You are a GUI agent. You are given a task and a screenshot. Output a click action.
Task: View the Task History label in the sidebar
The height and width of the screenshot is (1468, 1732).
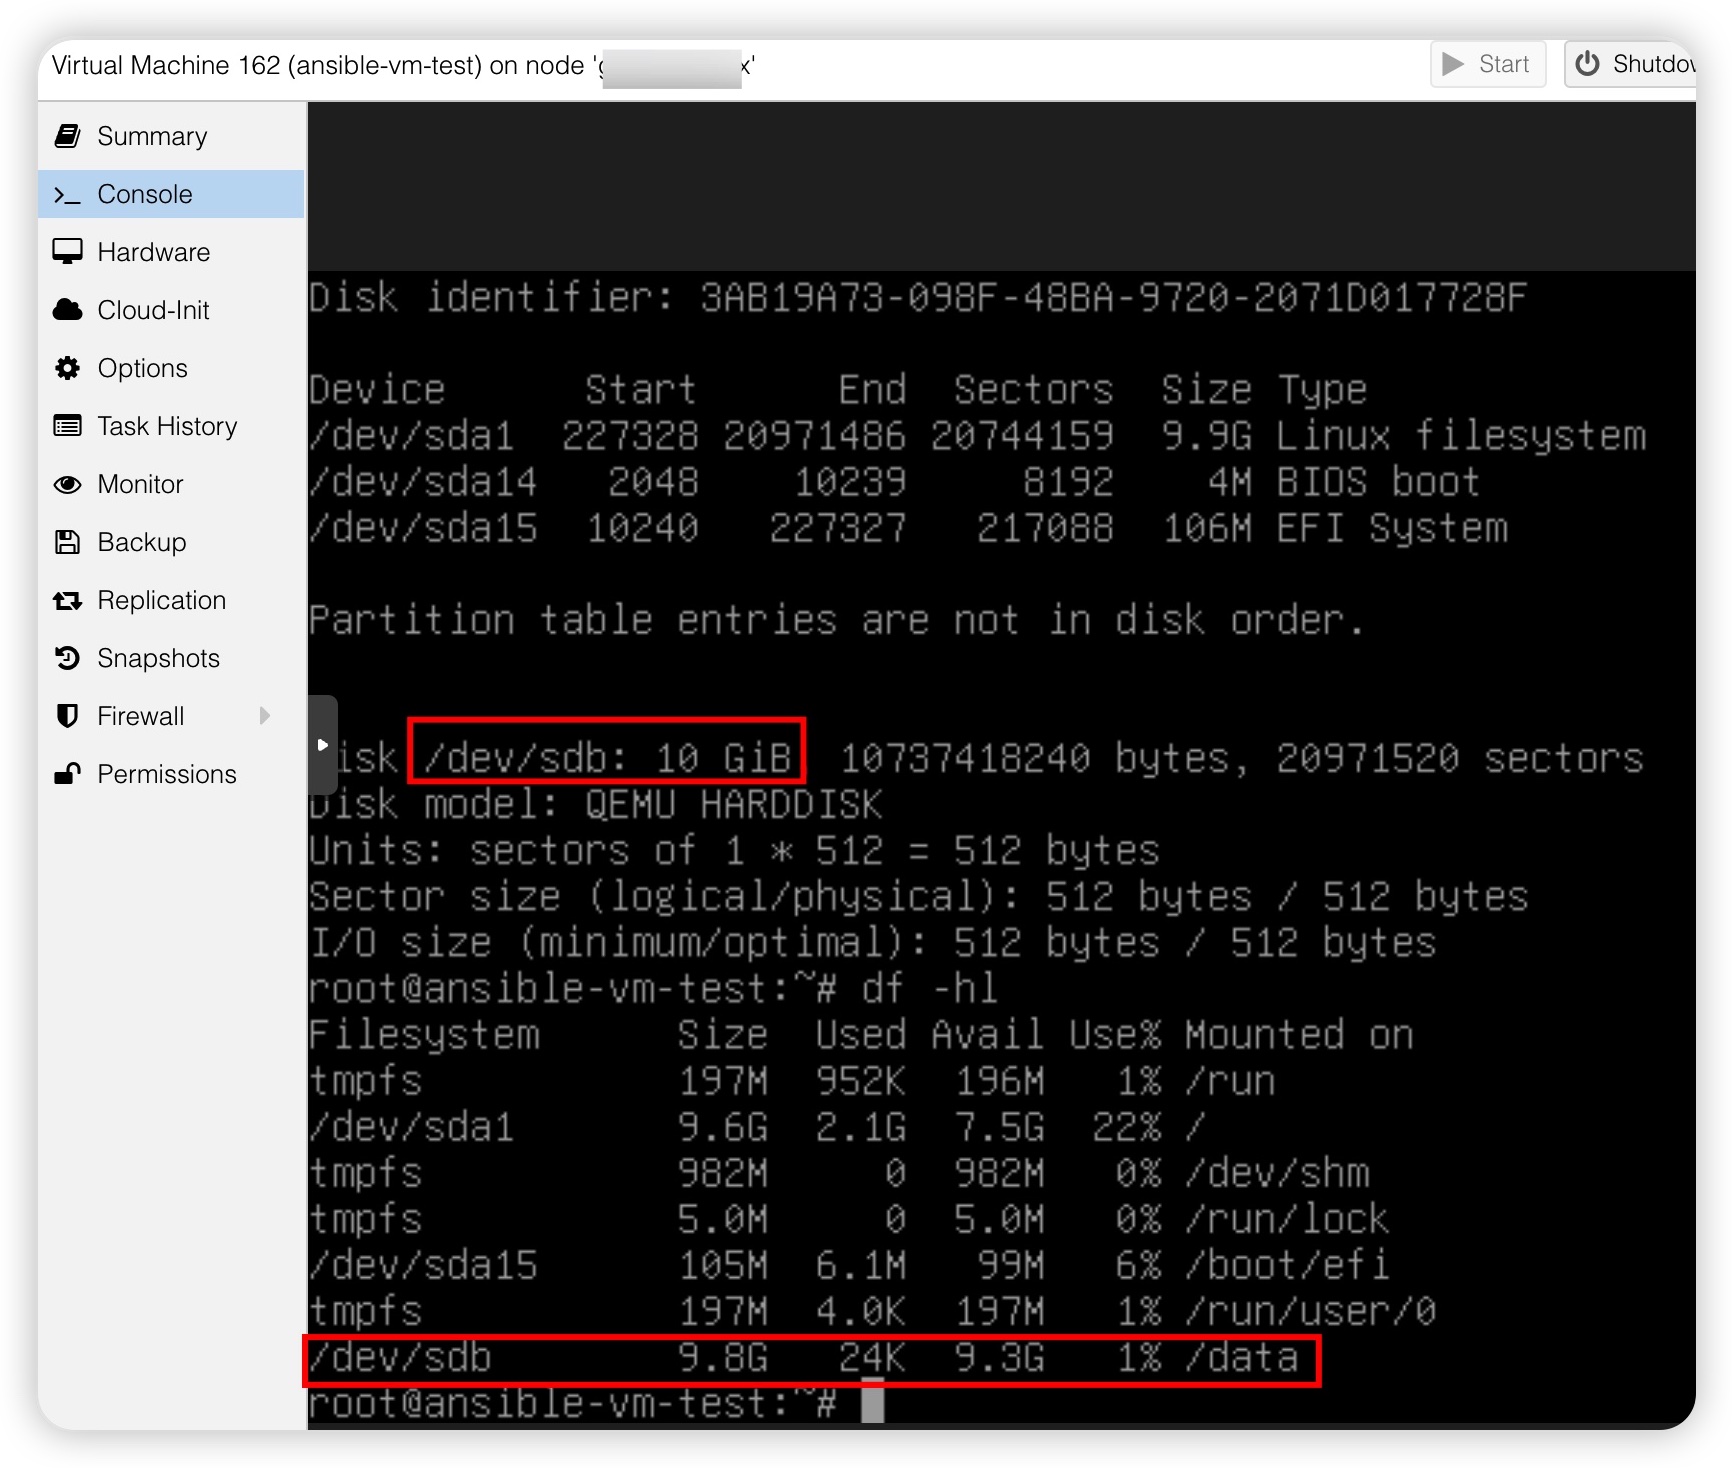tap(168, 426)
